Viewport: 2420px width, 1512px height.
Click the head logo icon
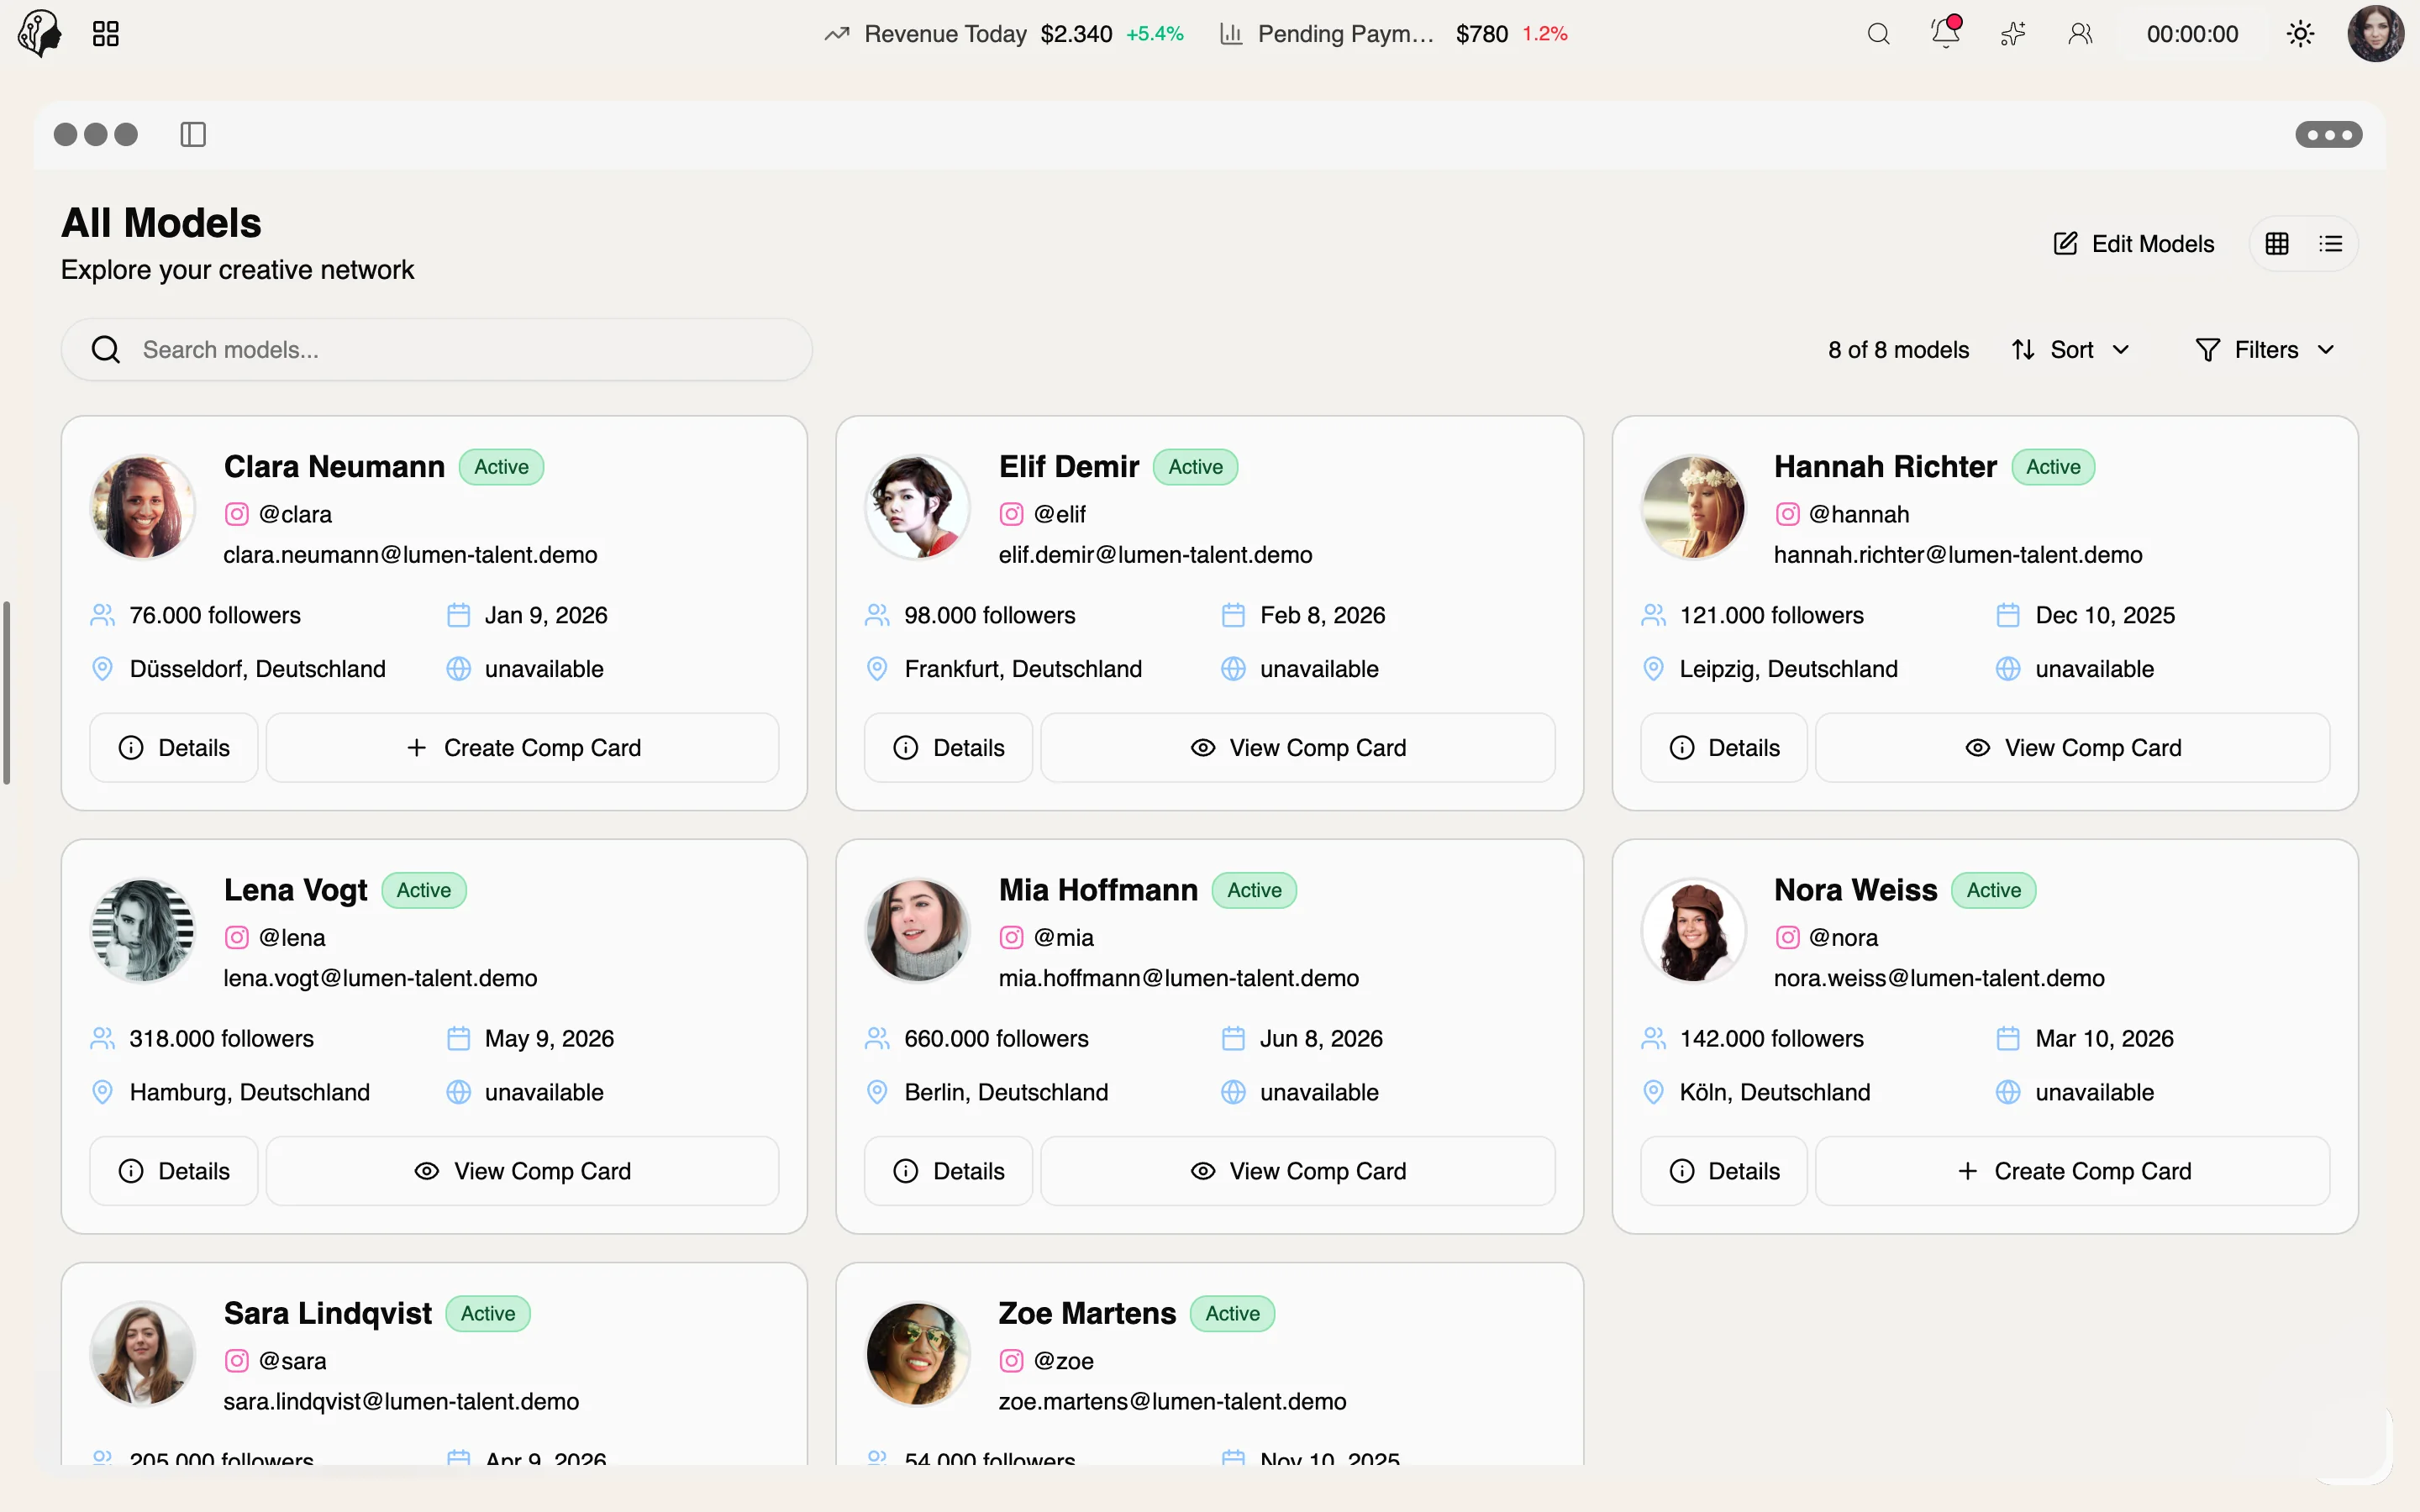pyautogui.click(x=40, y=34)
